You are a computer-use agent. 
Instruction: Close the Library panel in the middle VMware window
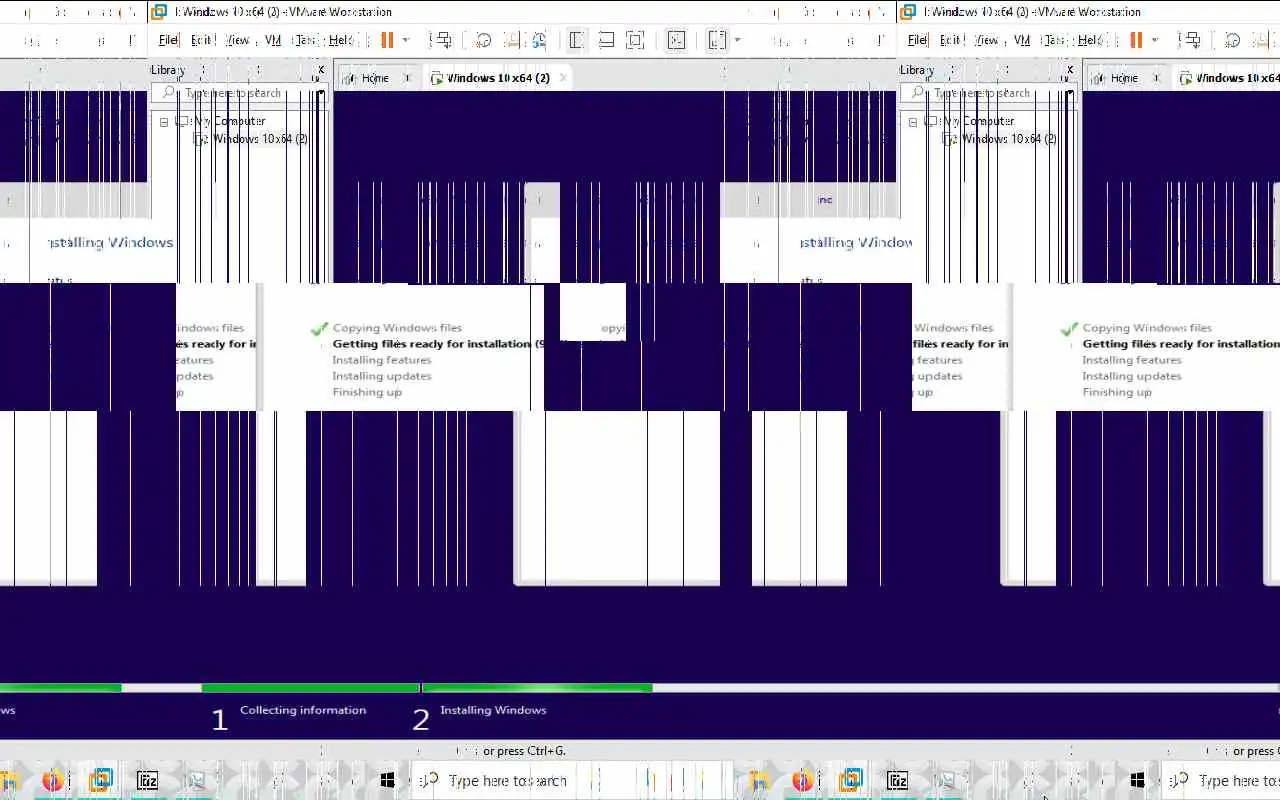tap(321, 70)
